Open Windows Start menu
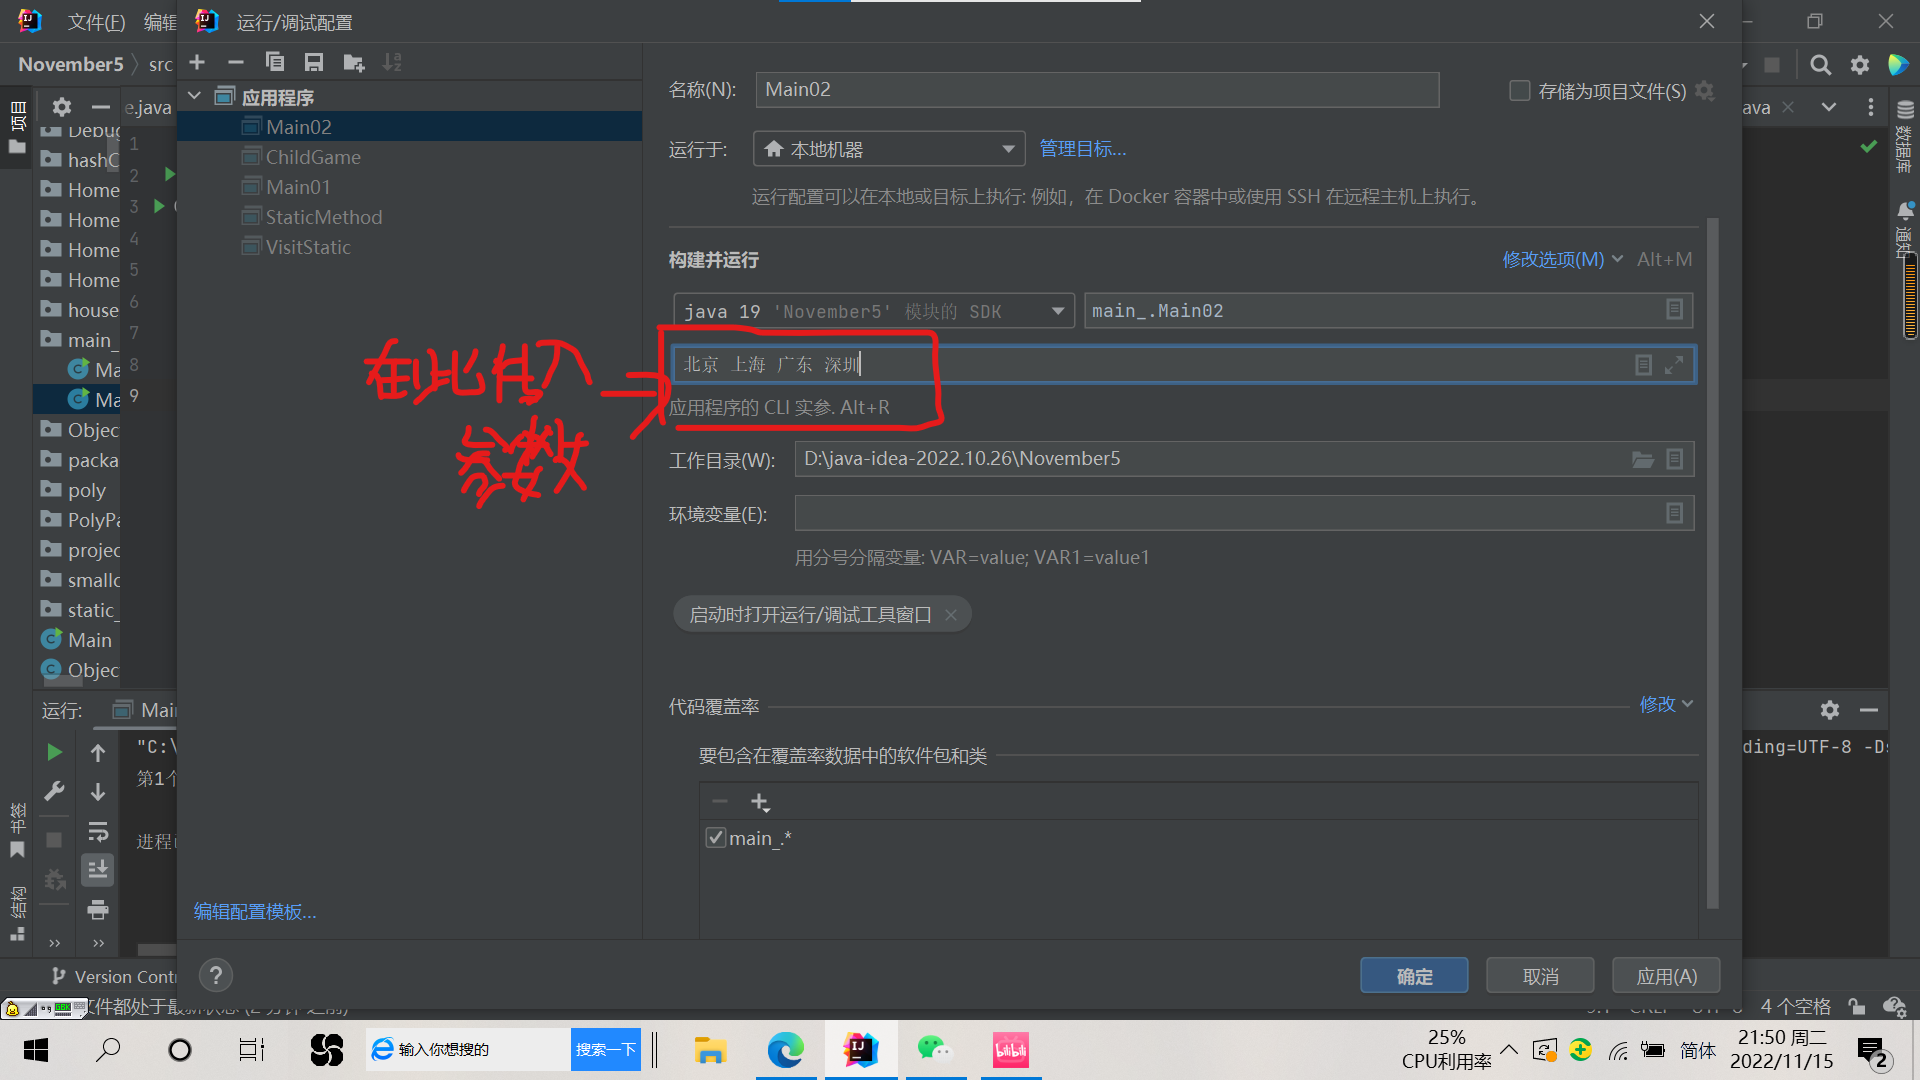 [x=35, y=1049]
